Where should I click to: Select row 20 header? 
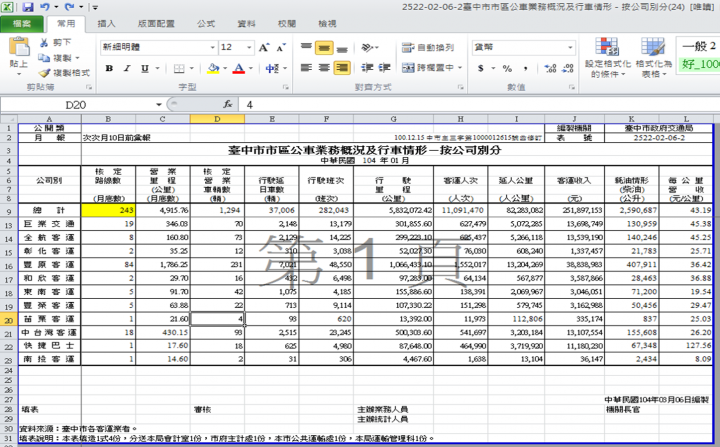[9, 319]
